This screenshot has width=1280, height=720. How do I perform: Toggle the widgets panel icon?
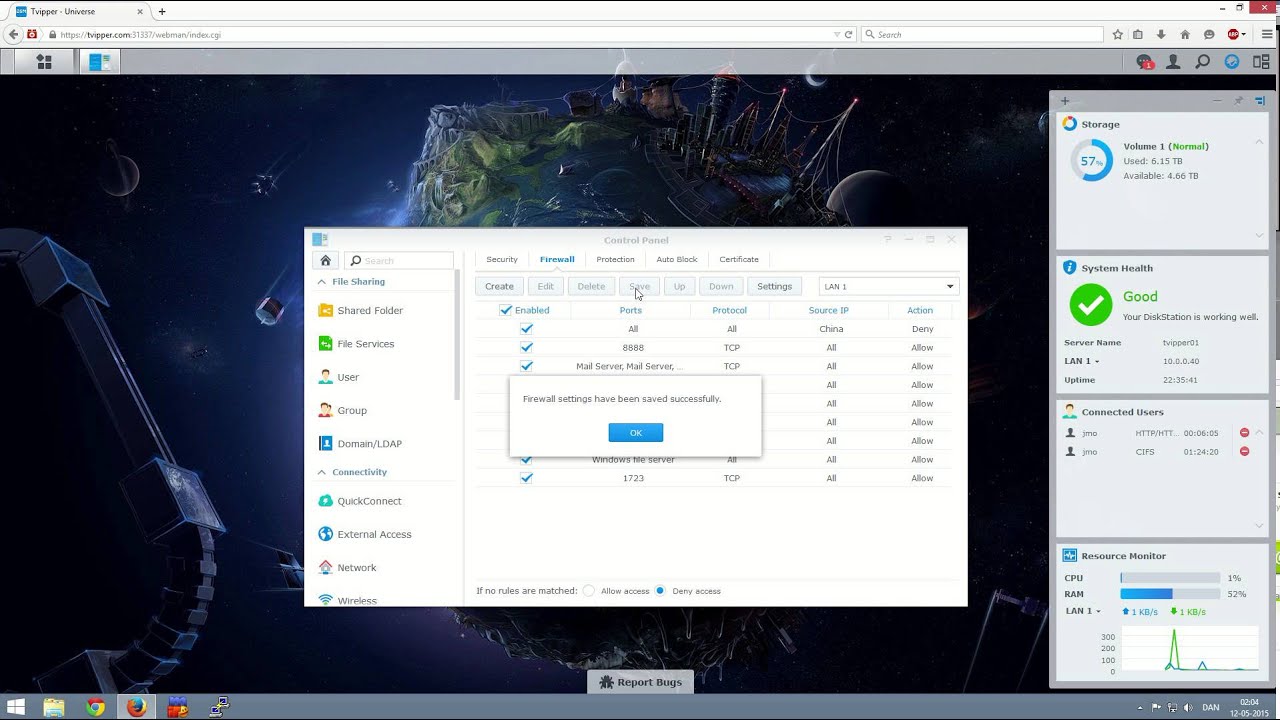1232,62
